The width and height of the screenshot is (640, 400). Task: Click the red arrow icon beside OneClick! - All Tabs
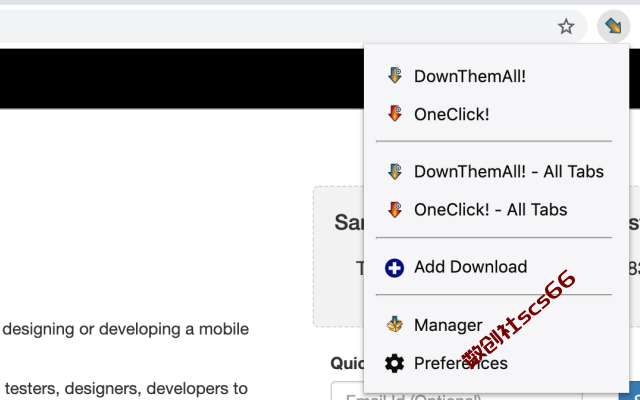tap(395, 209)
